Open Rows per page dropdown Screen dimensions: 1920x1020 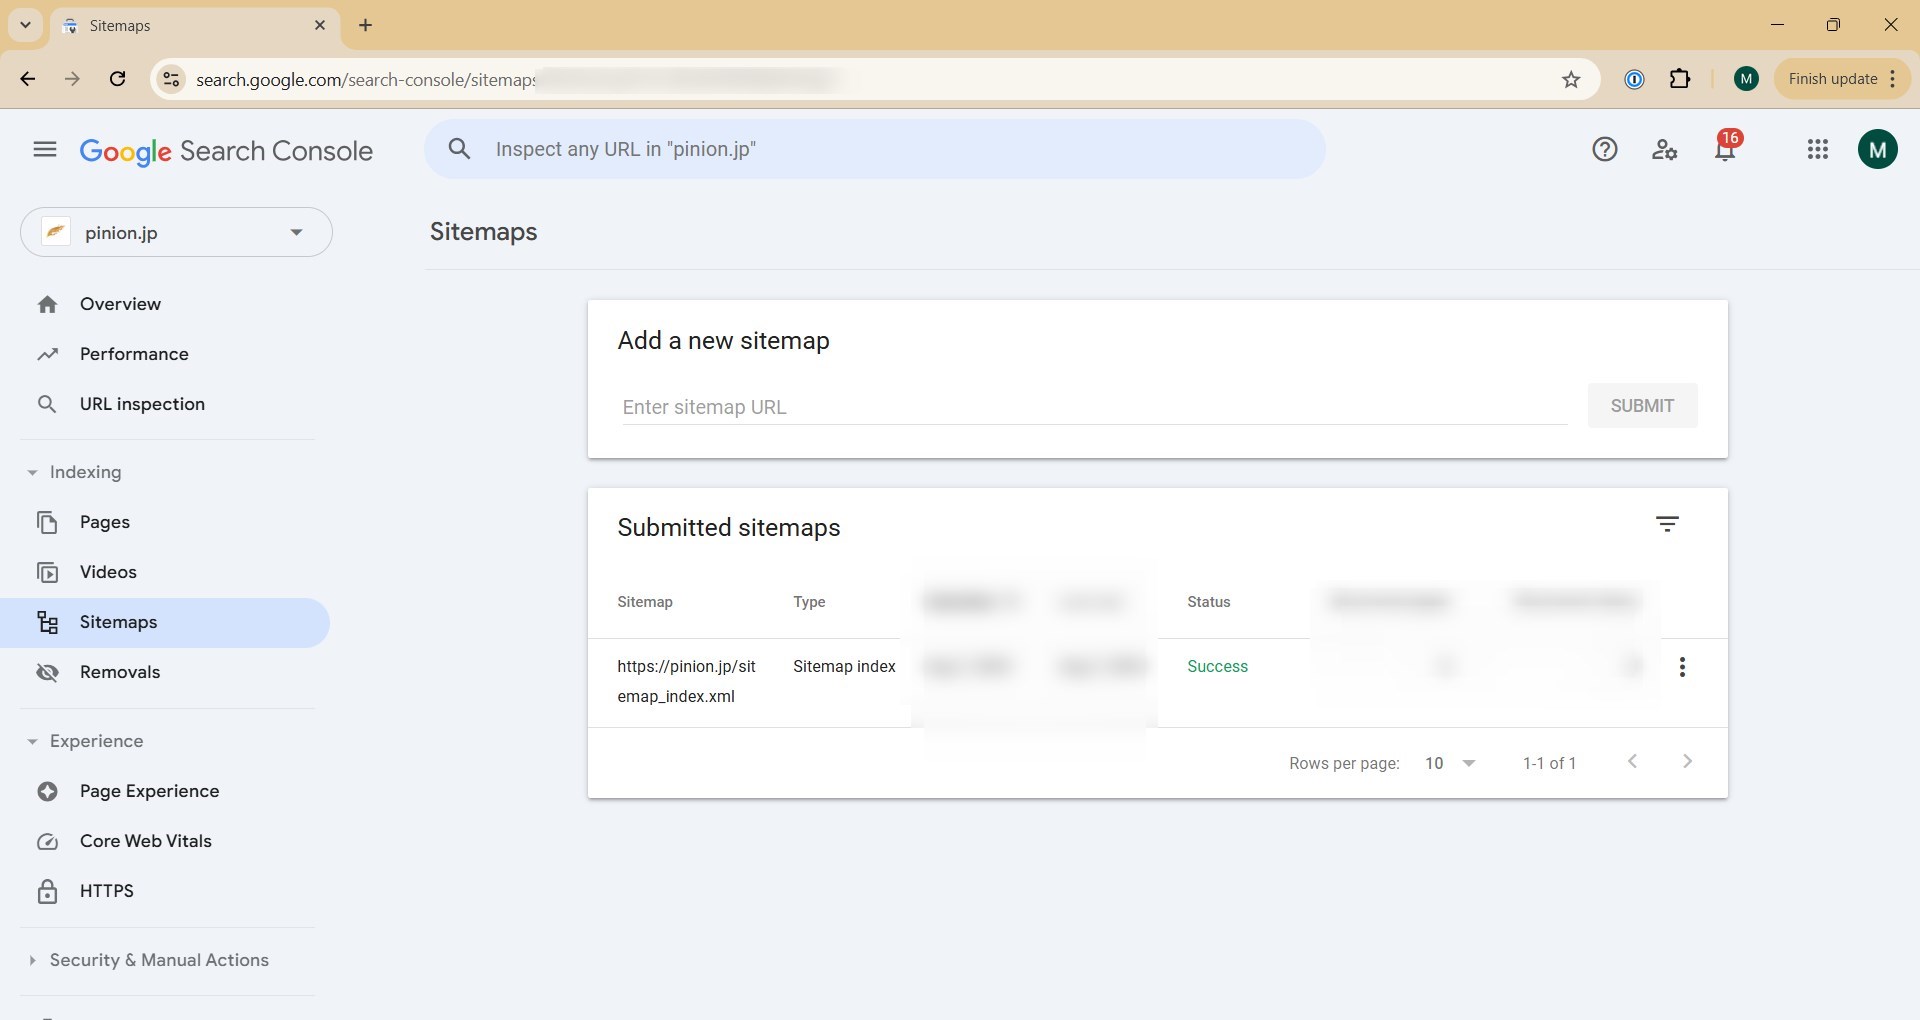point(1450,763)
